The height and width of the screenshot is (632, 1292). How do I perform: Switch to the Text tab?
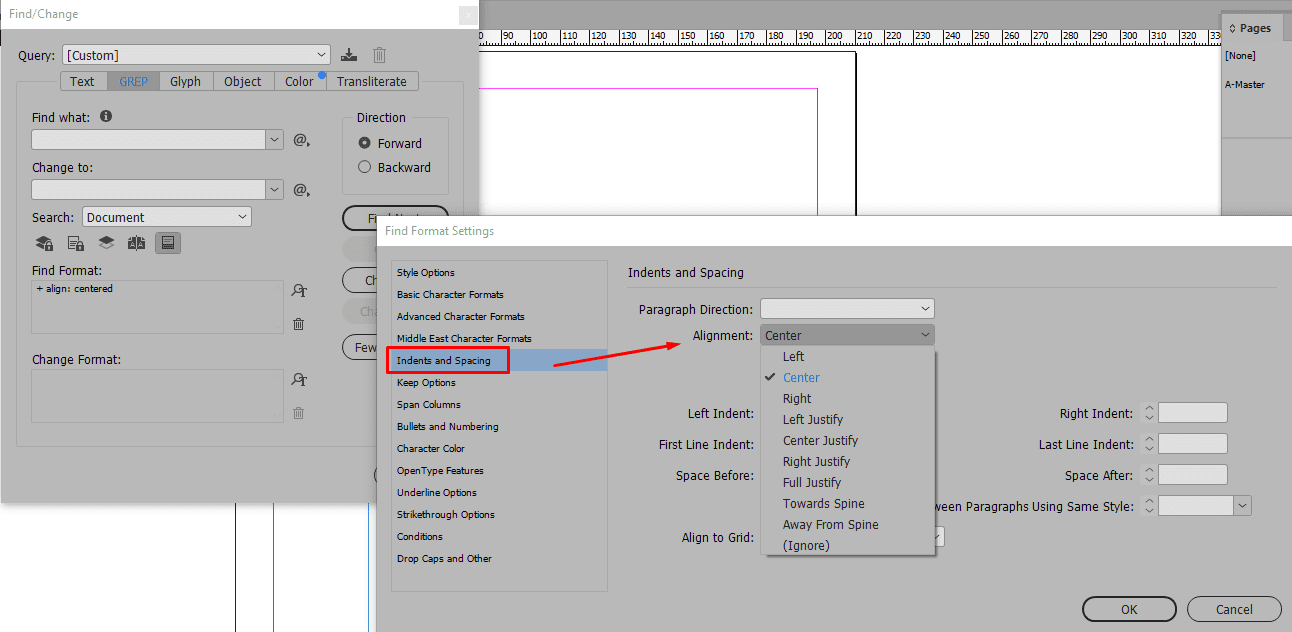point(83,82)
